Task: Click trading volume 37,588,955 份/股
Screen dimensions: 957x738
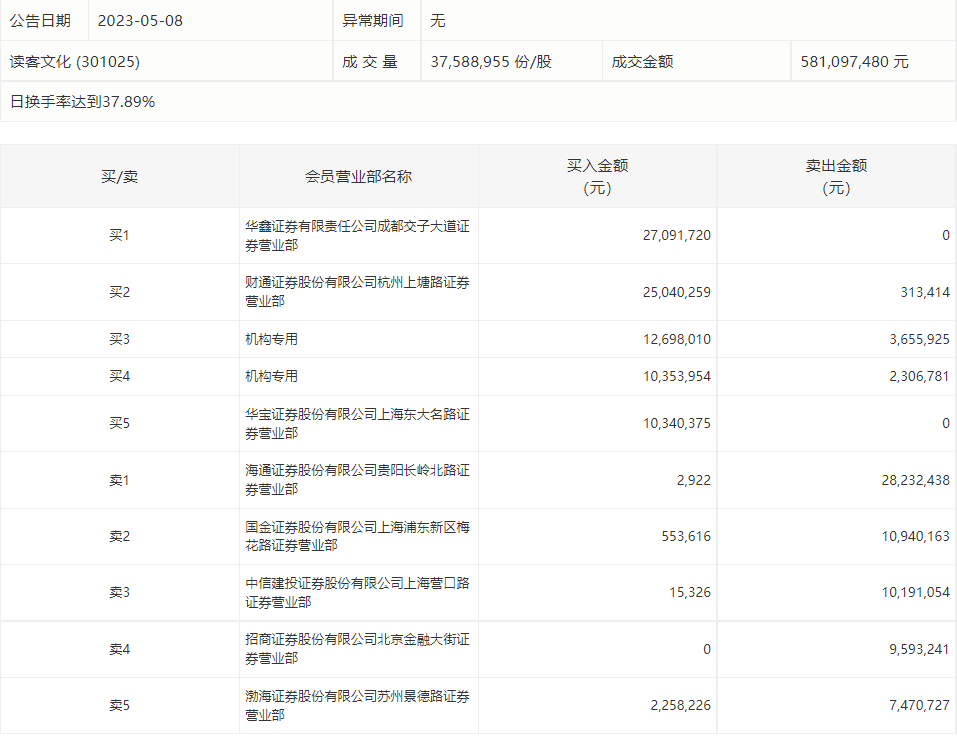Action: (491, 62)
